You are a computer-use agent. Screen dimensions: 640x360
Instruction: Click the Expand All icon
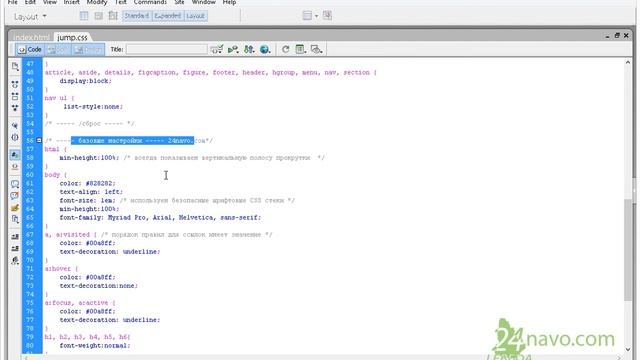click(x=15, y=108)
